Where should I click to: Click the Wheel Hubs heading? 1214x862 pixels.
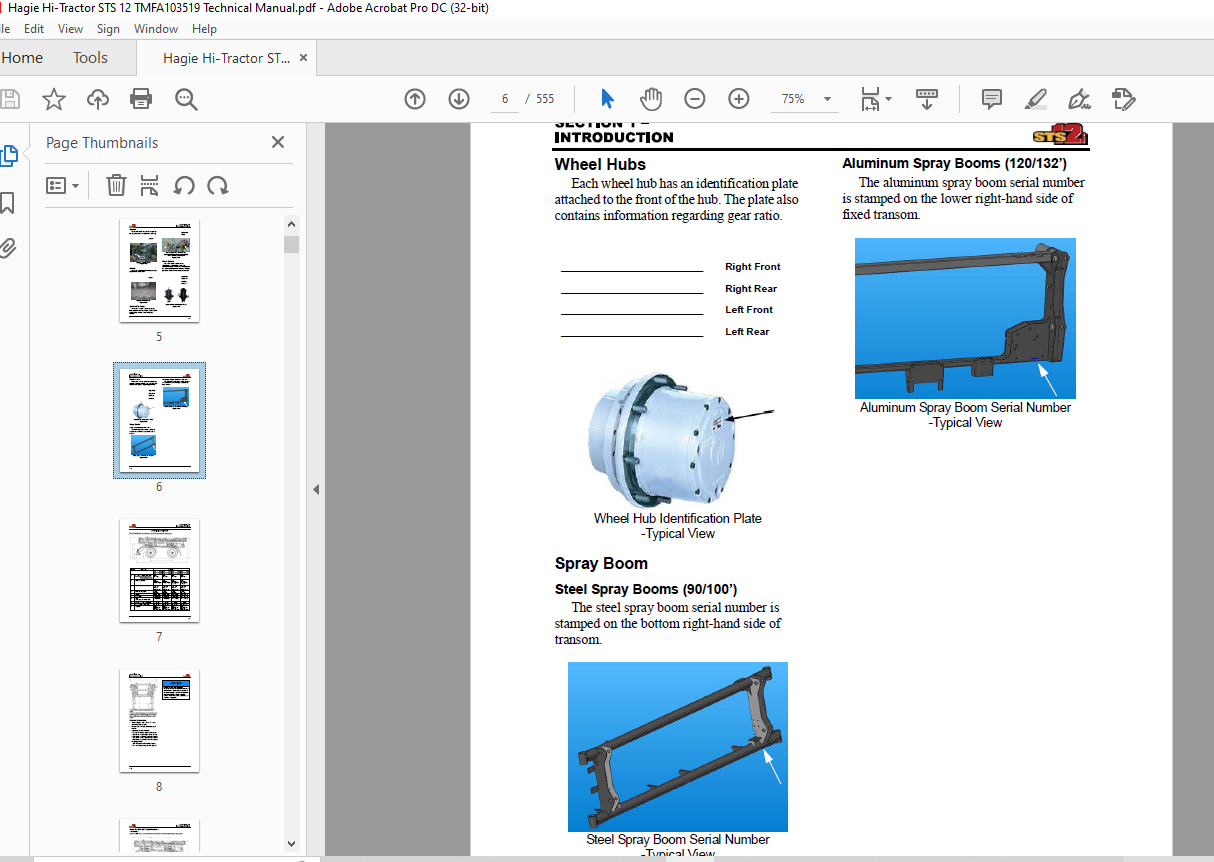point(600,164)
